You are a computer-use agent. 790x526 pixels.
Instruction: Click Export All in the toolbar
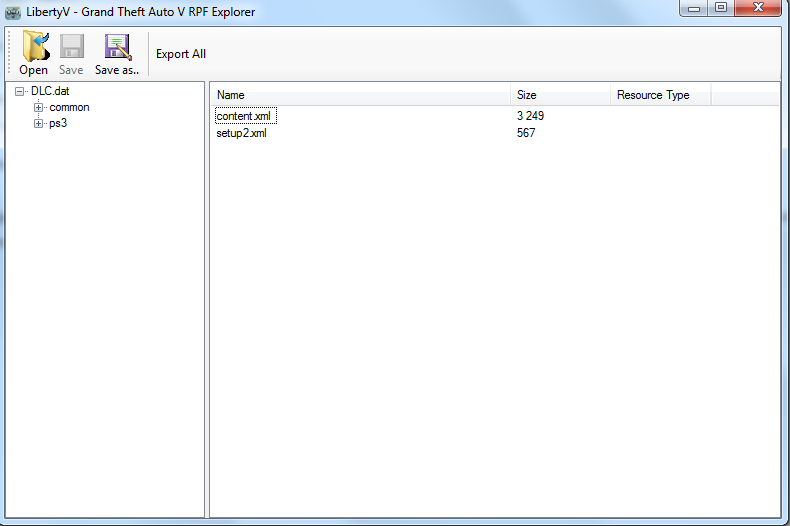(x=181, y=54)
